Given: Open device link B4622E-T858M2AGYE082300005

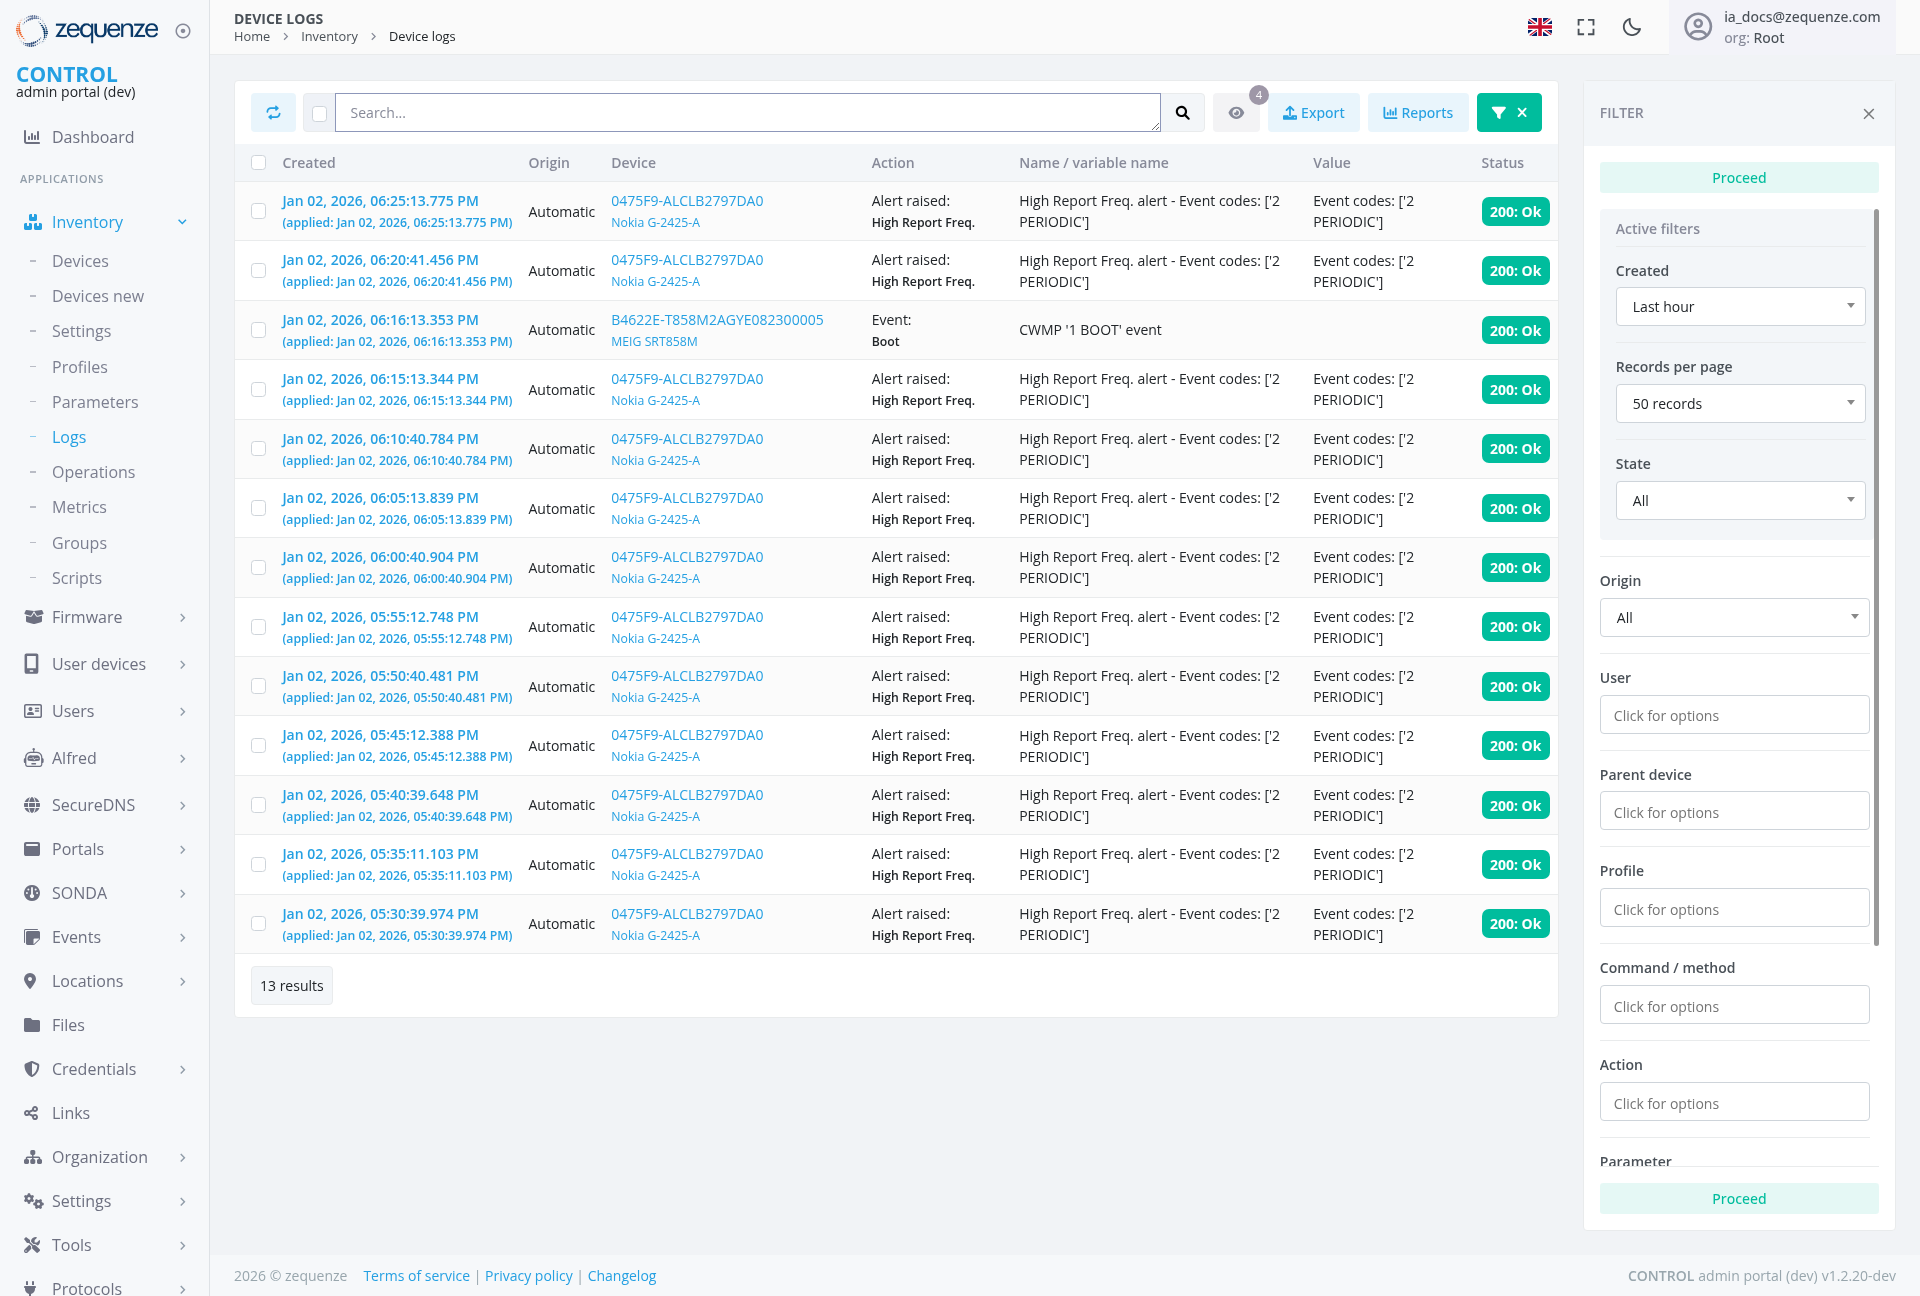Looking at the screenshot, I should click(x=717, y=320).
